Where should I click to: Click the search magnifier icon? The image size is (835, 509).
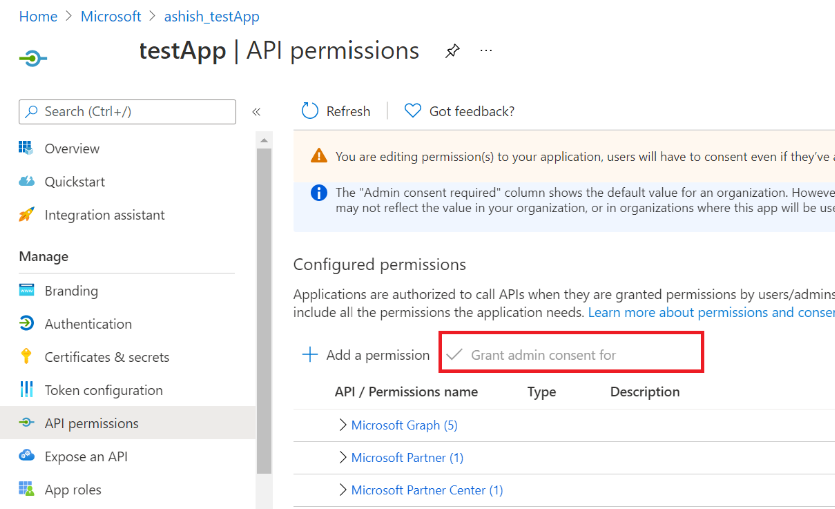click(32, 111)
